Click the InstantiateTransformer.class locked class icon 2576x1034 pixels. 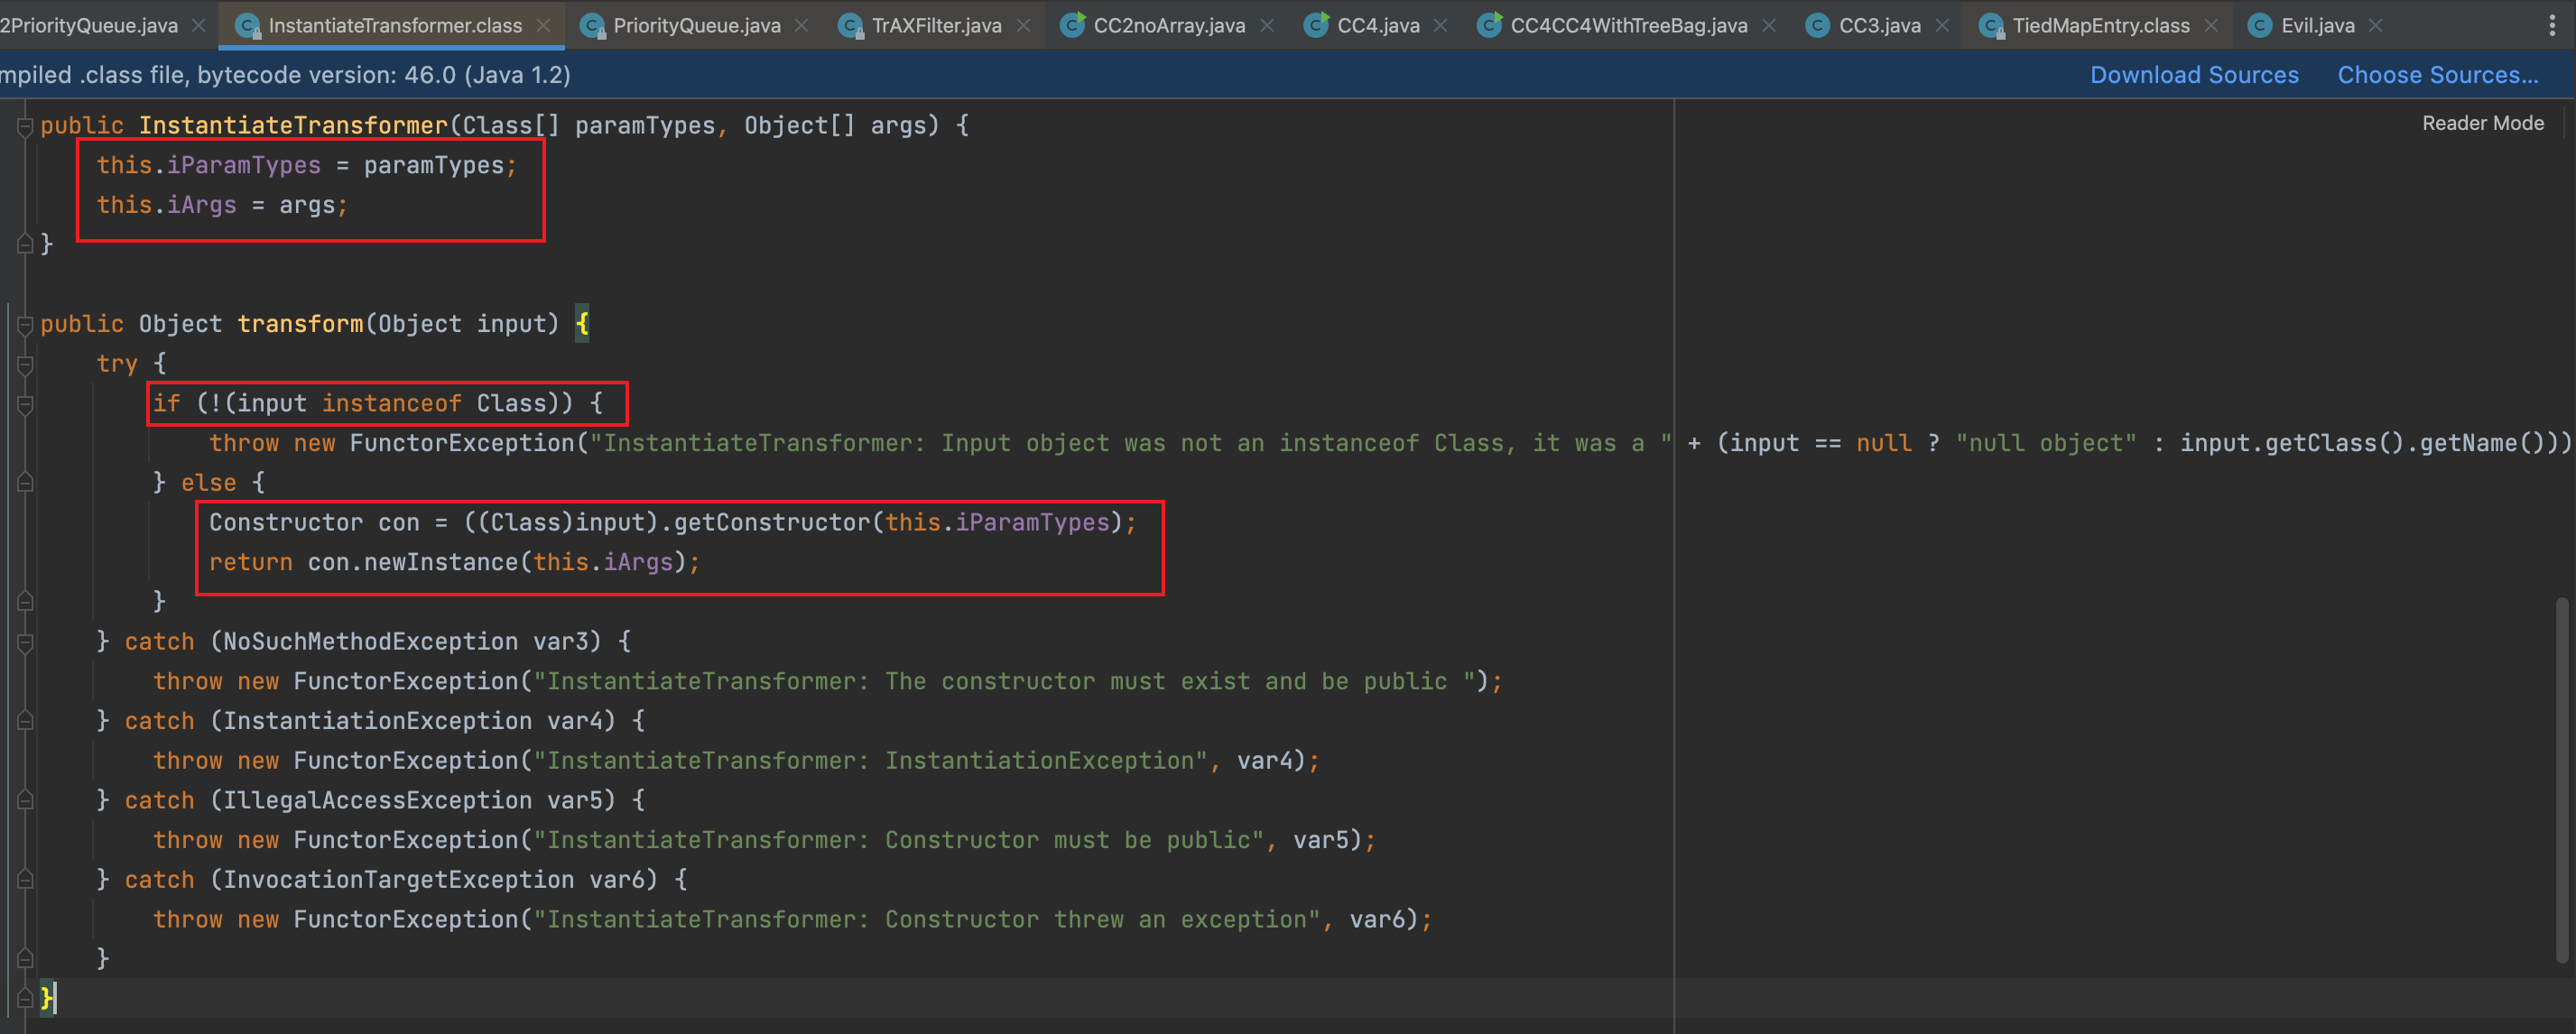point(246,26)
